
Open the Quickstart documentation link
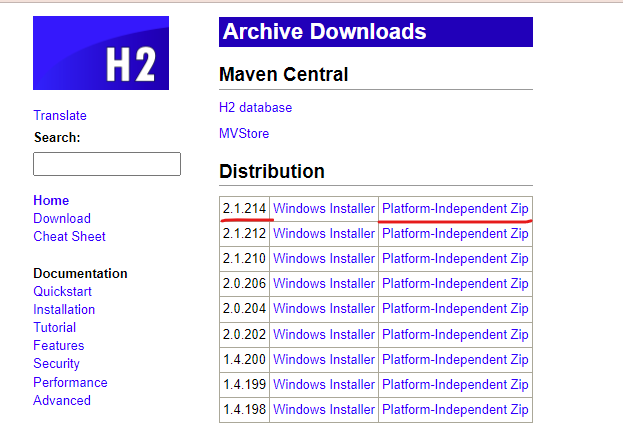[63, 291]
